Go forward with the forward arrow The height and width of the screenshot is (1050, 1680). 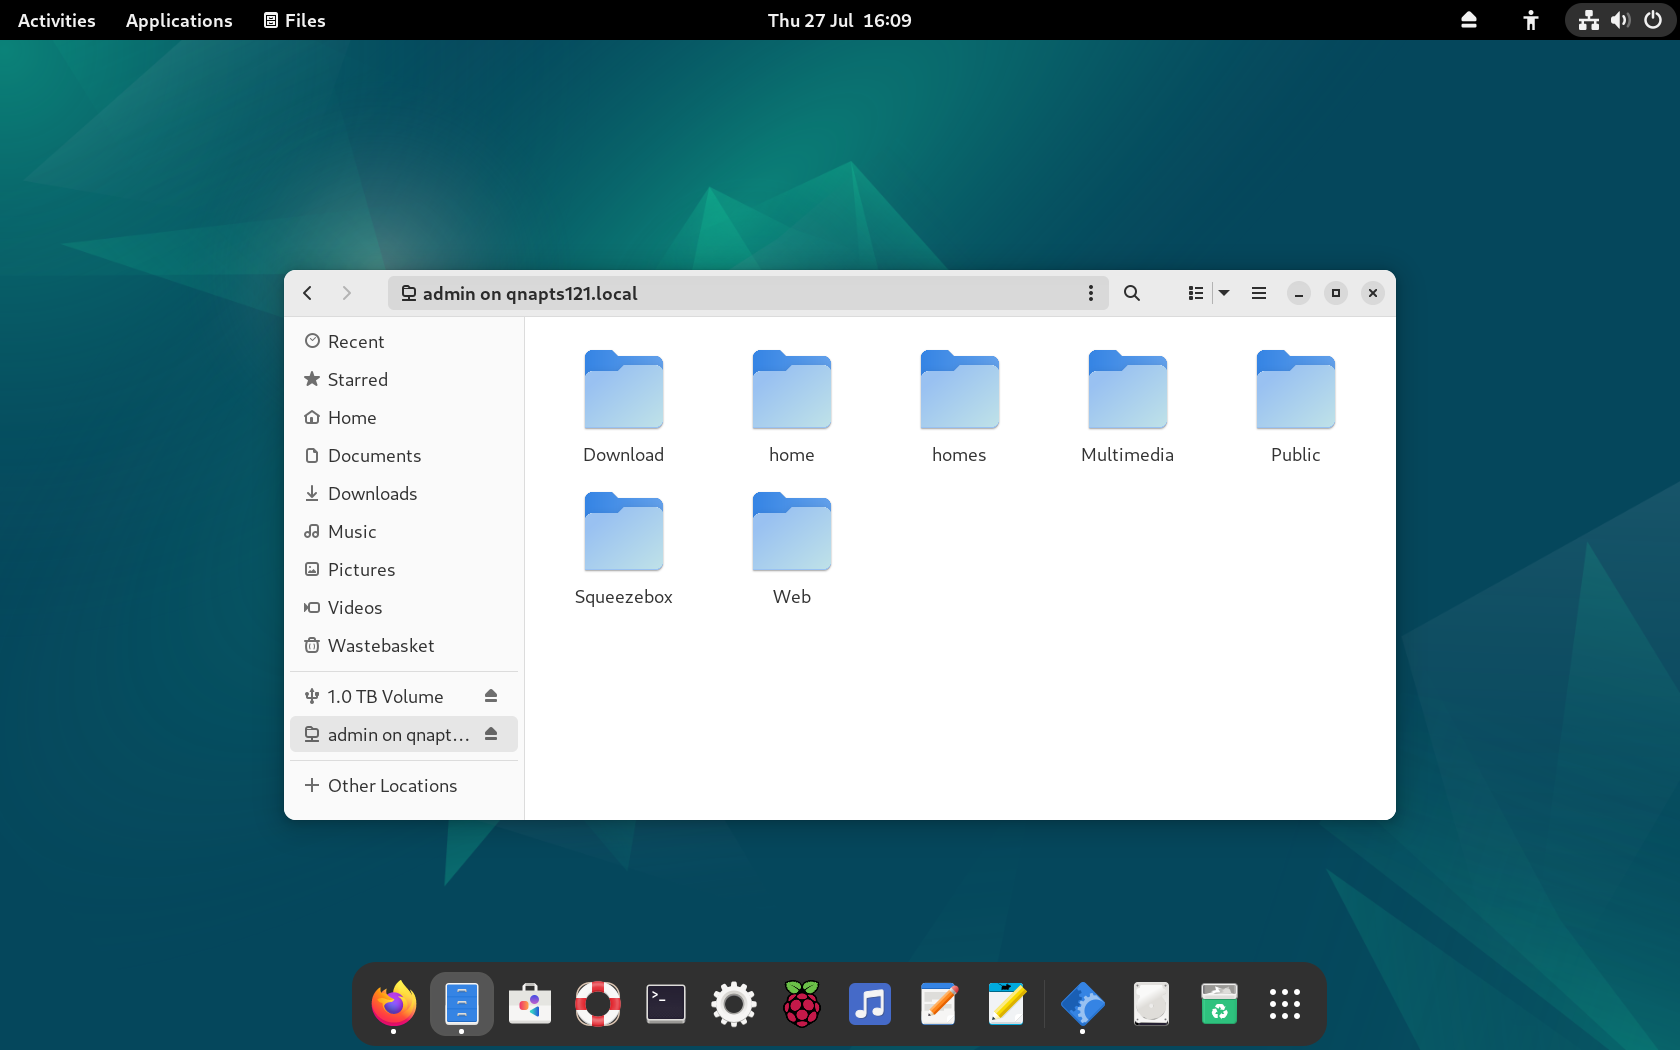pyautogui.click(x=346, y=293)
